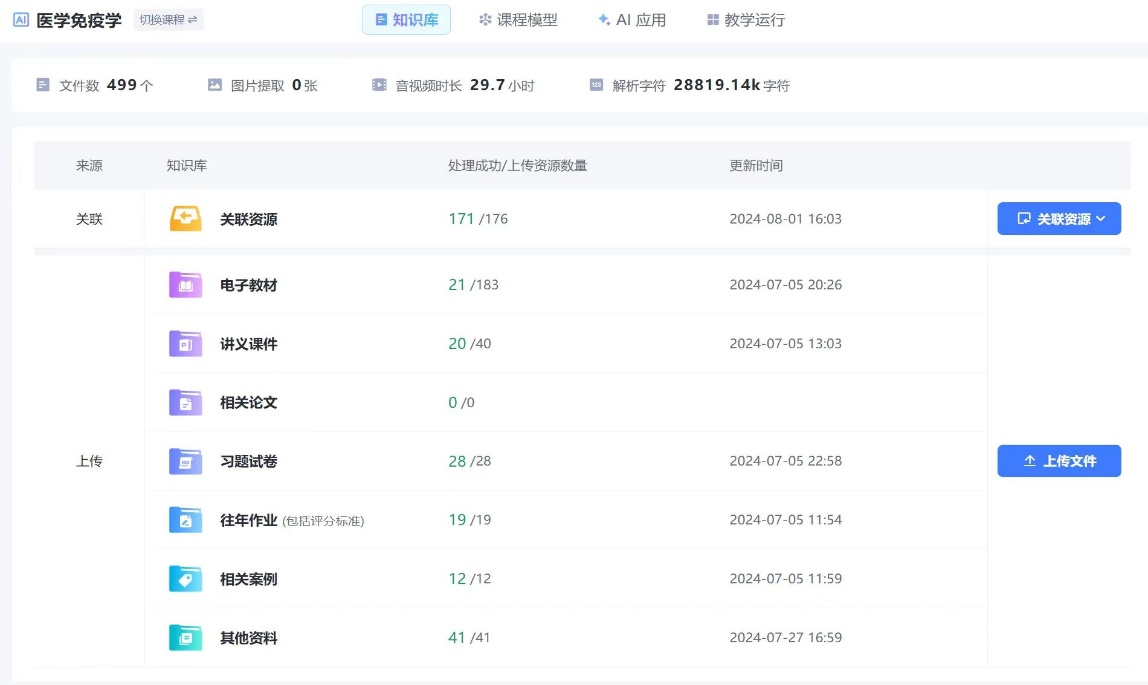The image size is (1148, 685).
Task: Click the 20 /40 resource count
Action: click(469, 343)
